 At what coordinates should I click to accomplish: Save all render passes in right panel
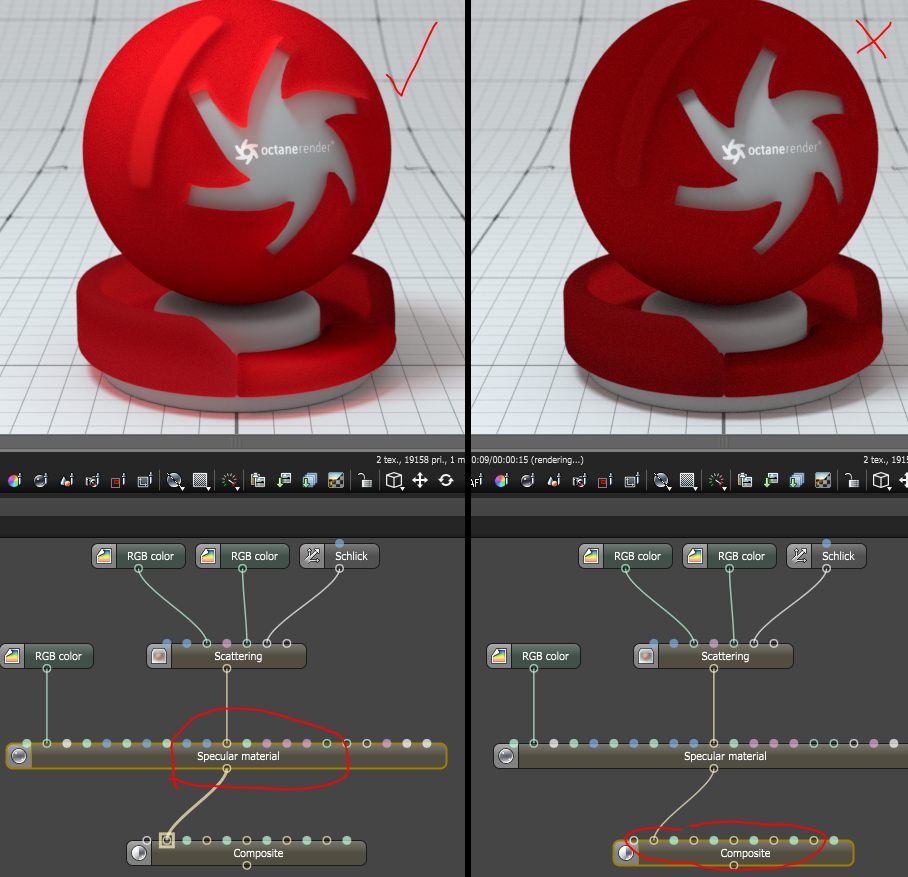point(797,480)
